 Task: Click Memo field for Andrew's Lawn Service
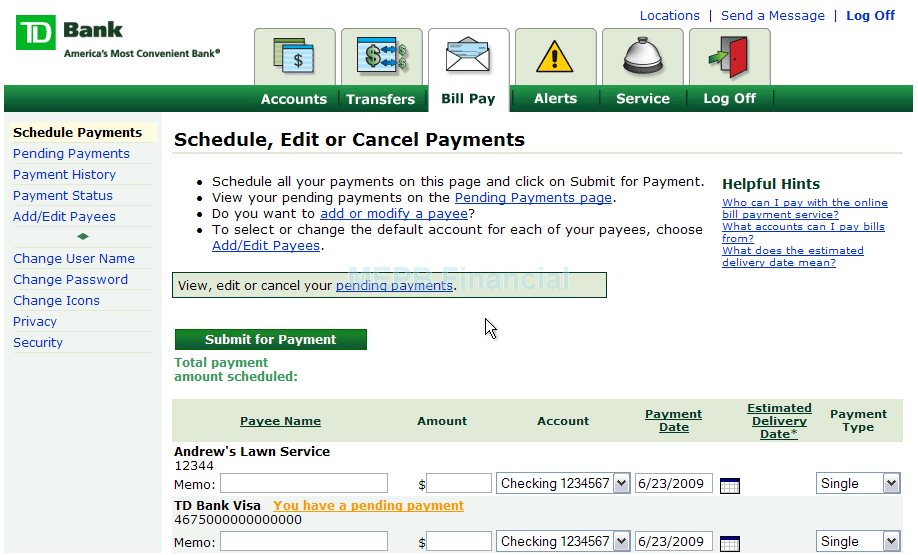pos(304,484)
